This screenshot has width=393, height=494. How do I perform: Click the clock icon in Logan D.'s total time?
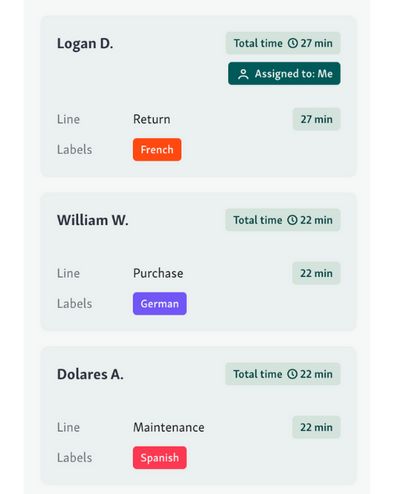pos(293,43)
